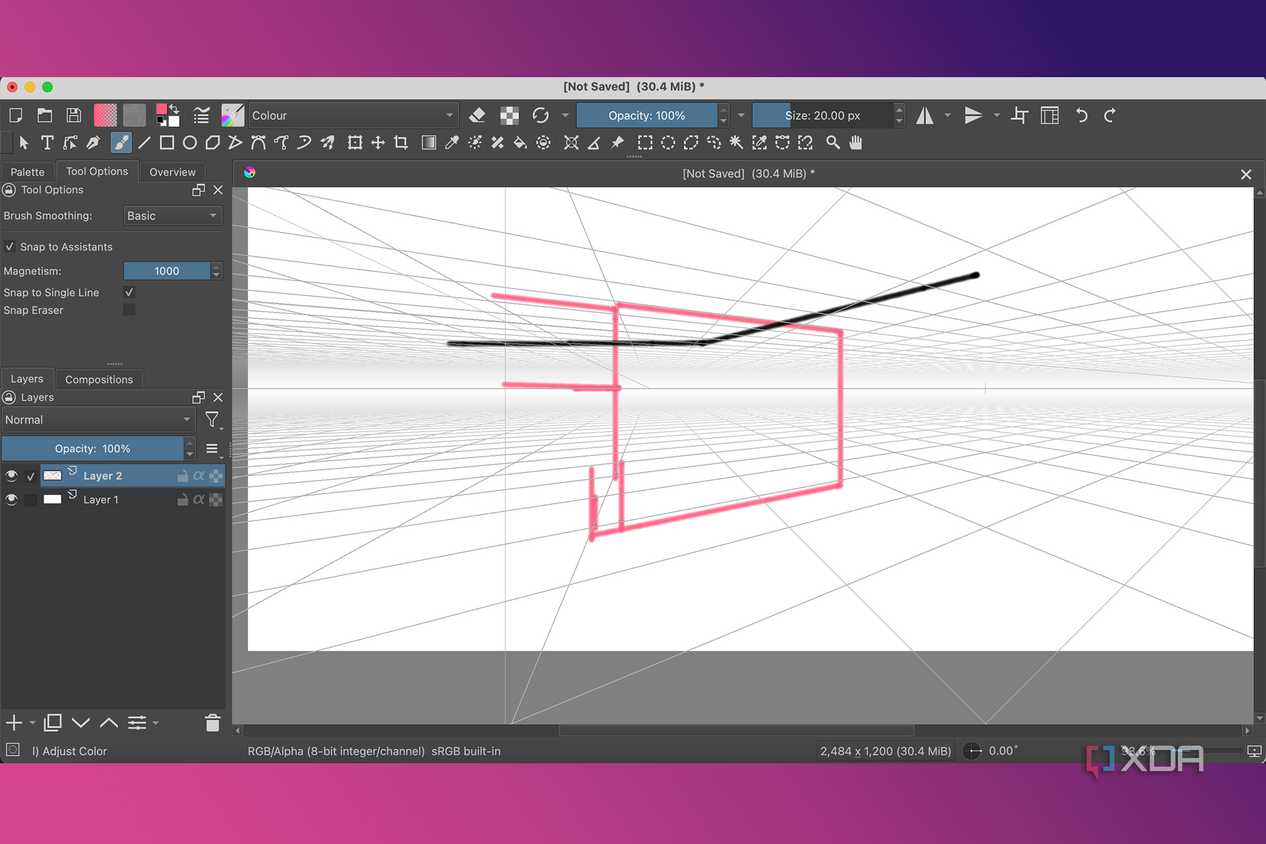Toggle eraser mode in toolbar
This screenshot has height=844, width=1266.
click(x=477, y=116)
